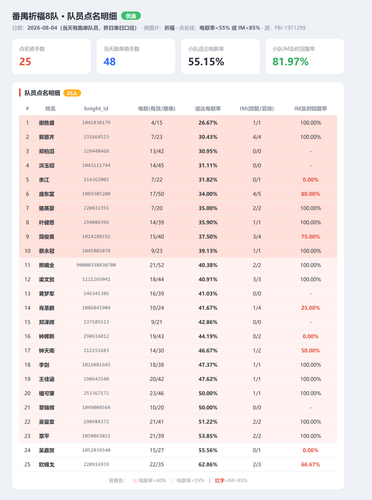372x500 pixels.
Task: Click the 37.50% cell in row 9
Action: [208, 237]
